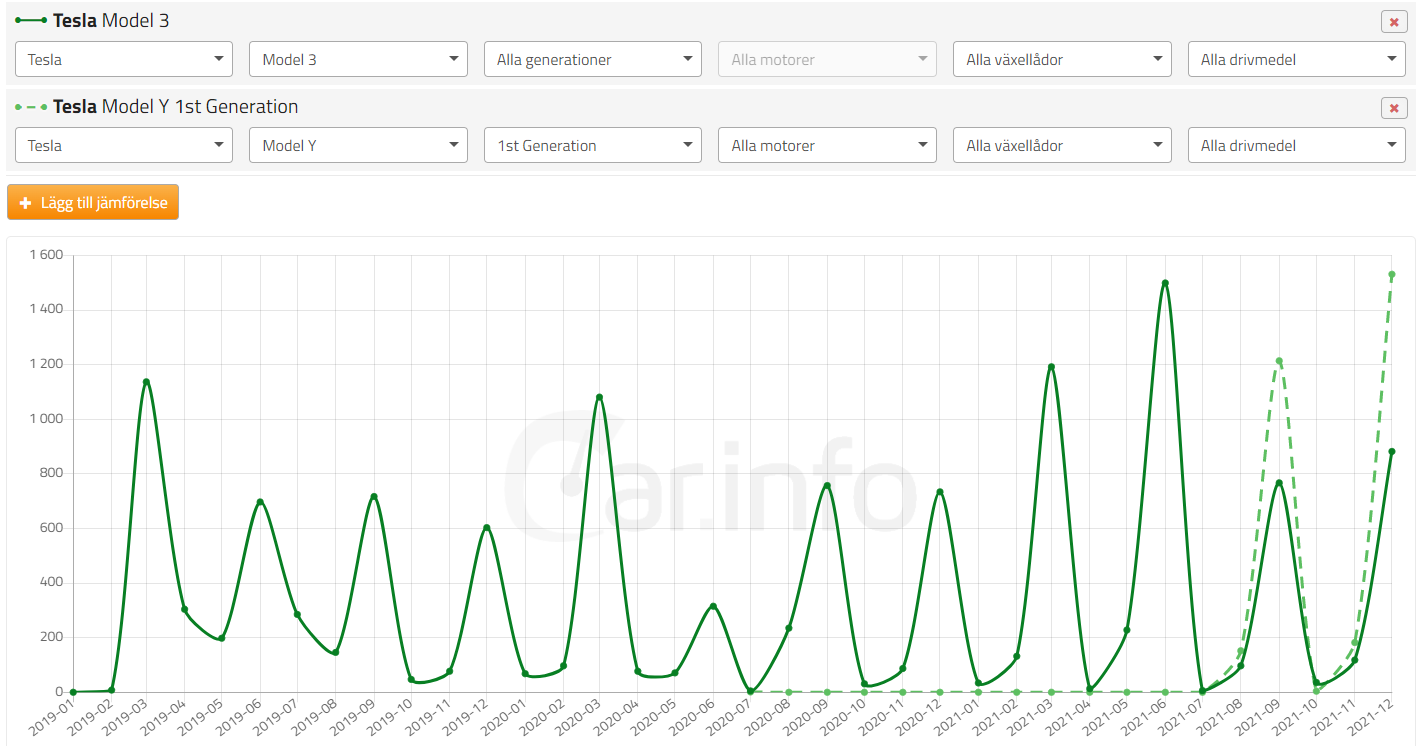Click the 1 600 y-axis label
Viewport: 1419px width, 746px height.
pyautogui.click(x=45, y=255)
